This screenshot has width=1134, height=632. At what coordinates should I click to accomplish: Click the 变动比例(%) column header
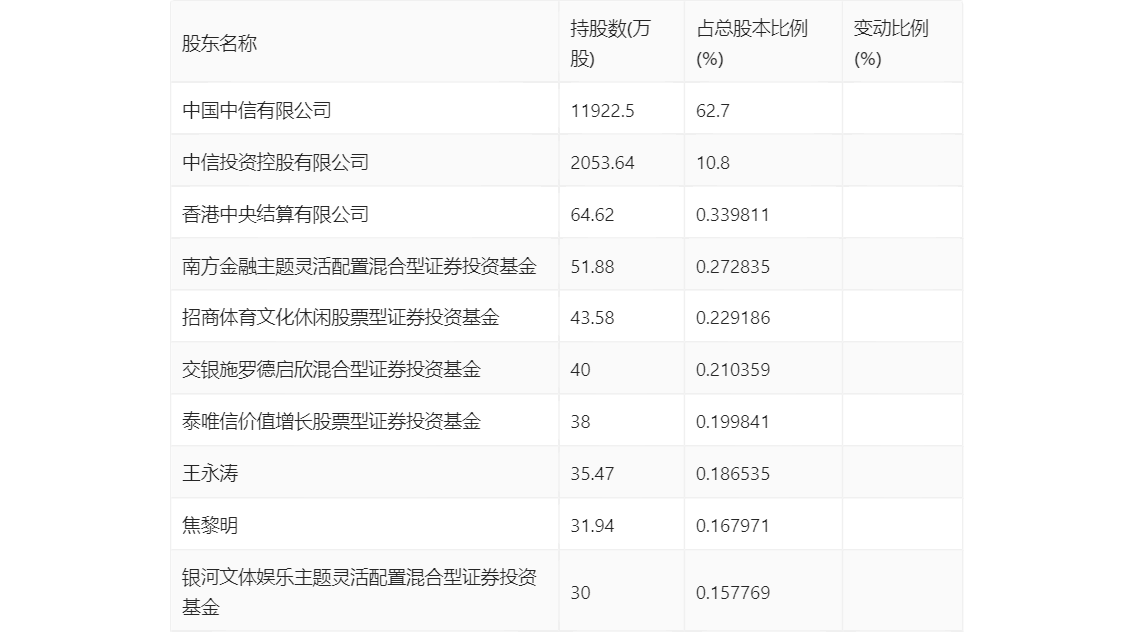(x=890, y=43)
